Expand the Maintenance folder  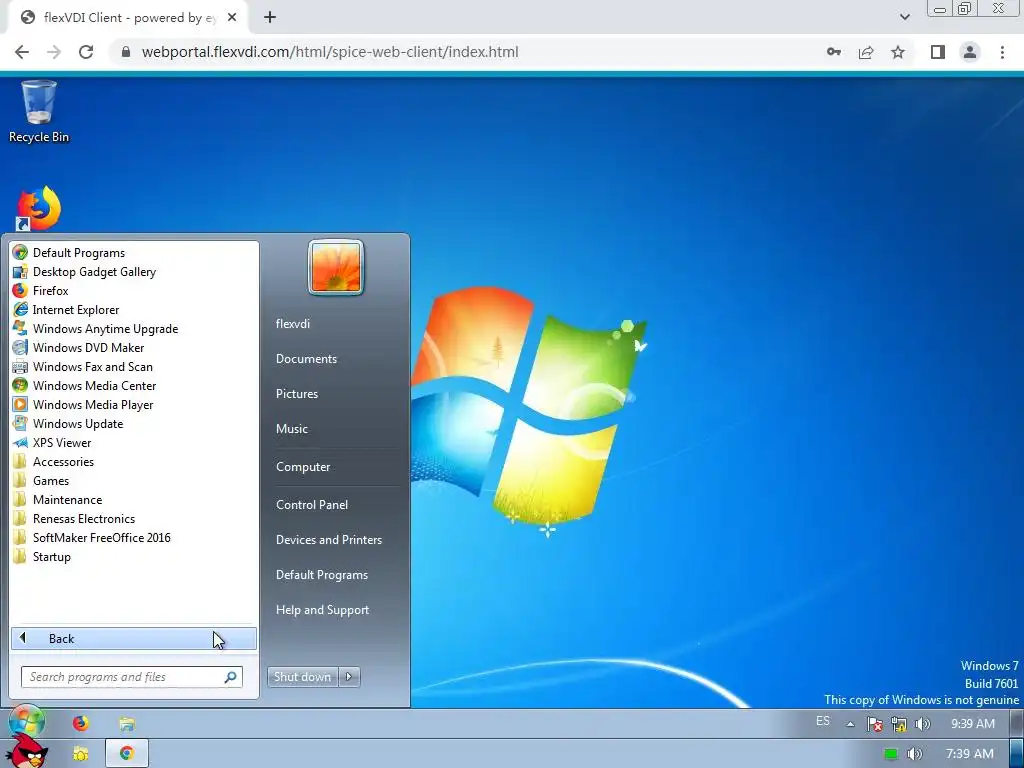click(x=57, y=500)
